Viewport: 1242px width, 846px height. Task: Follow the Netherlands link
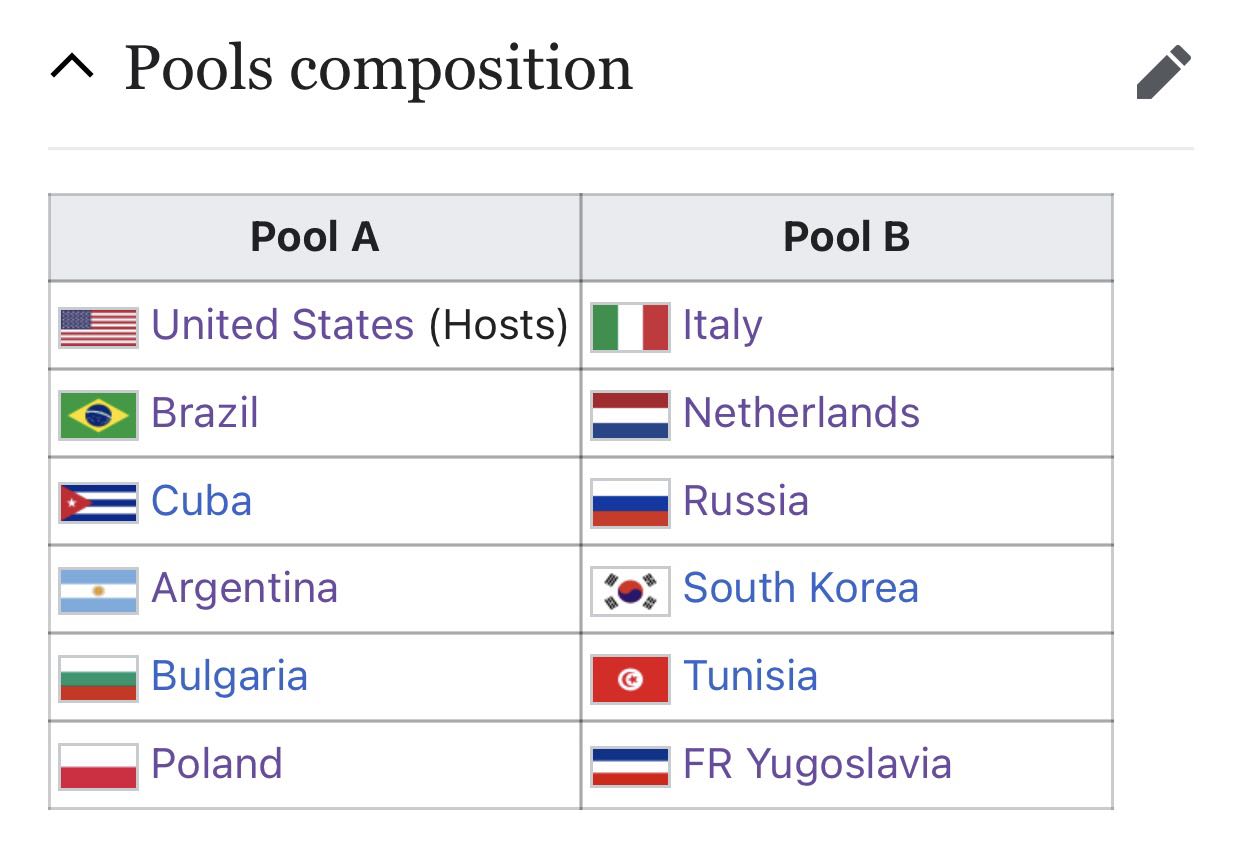801,413
